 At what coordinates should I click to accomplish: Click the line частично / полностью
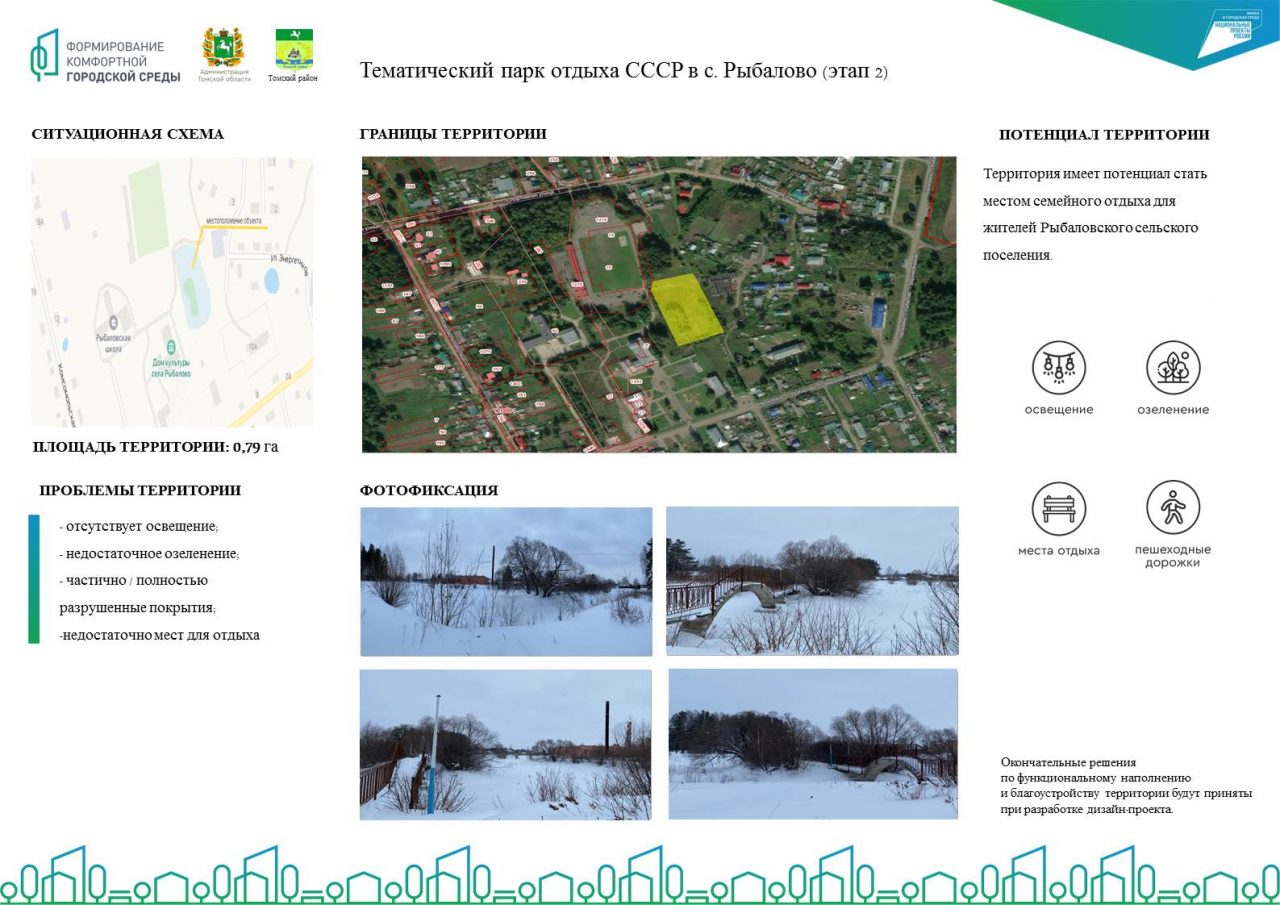point(133,580)
